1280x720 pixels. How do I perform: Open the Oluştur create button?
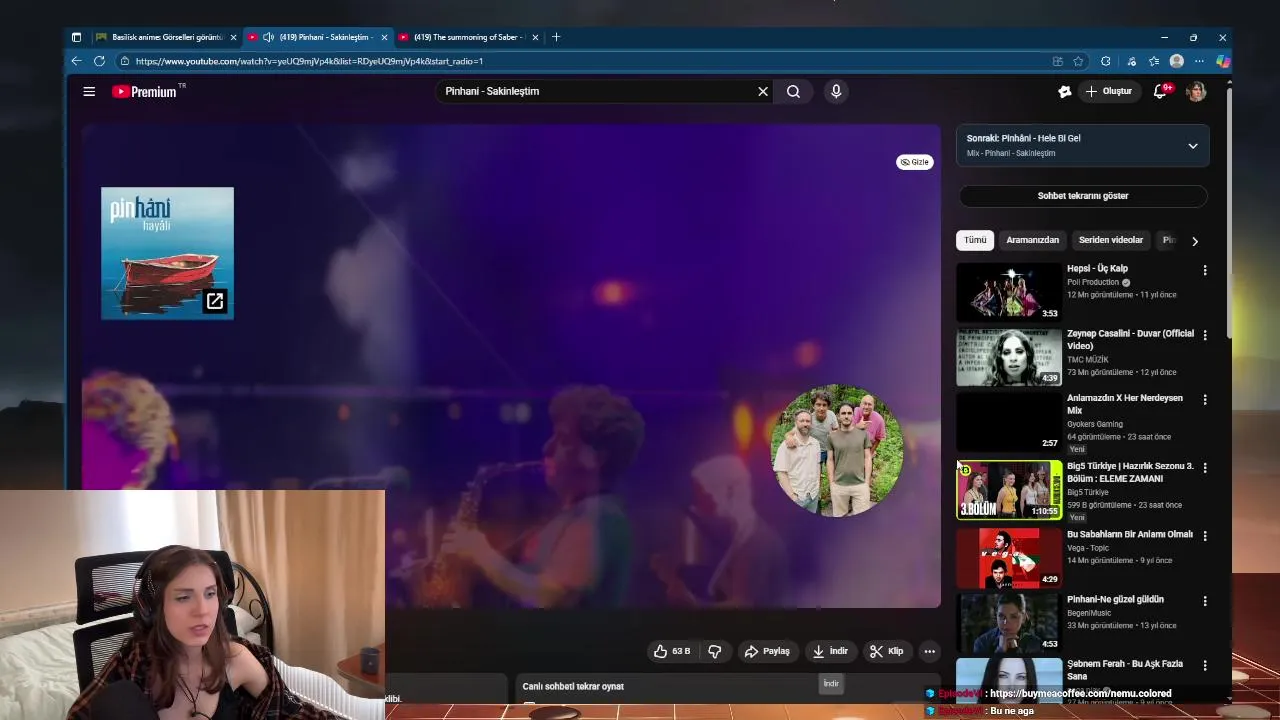coord(1109,91)
